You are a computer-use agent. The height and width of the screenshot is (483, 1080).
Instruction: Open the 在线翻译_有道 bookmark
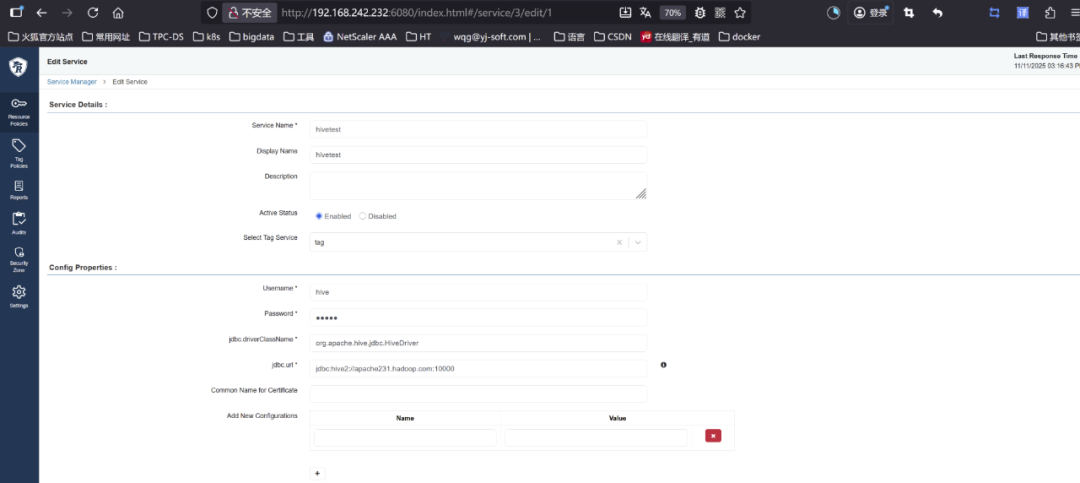pos(675,37)
